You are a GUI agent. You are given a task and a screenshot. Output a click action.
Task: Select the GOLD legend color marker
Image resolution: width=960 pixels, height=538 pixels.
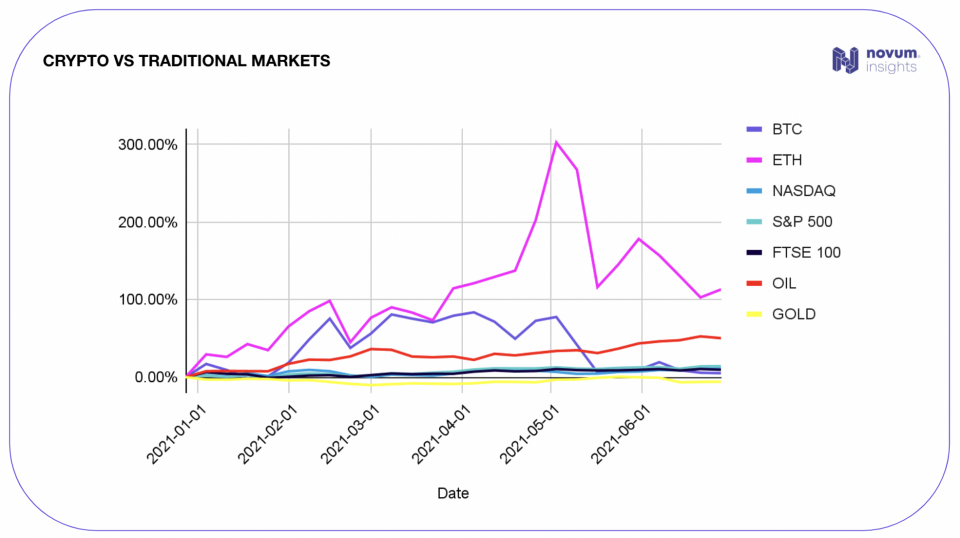(x=755, y=315)
